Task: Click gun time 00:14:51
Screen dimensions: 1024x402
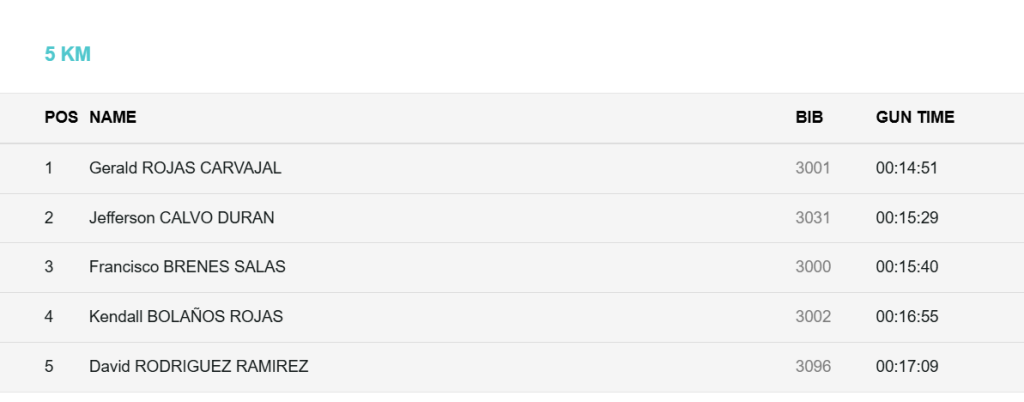Action: click(906, 168)
